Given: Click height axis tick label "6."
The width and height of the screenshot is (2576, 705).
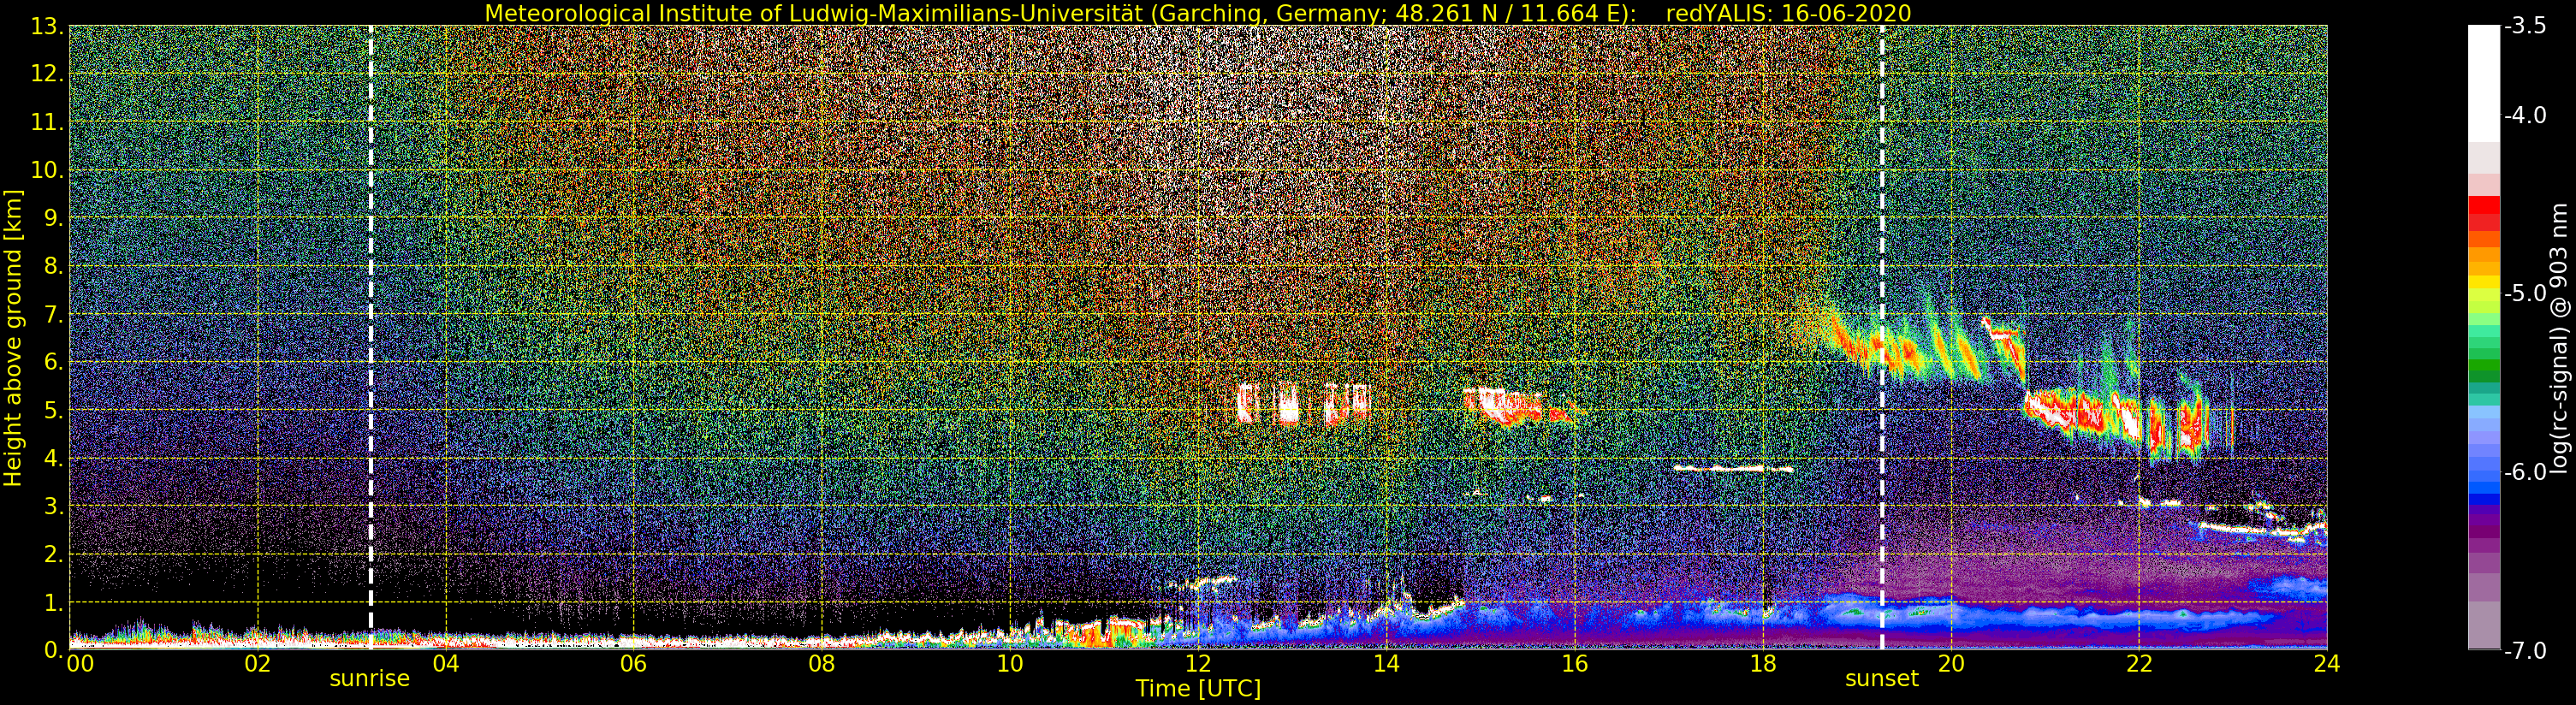Looking at the screenshot, I should (x=53, y=363).
